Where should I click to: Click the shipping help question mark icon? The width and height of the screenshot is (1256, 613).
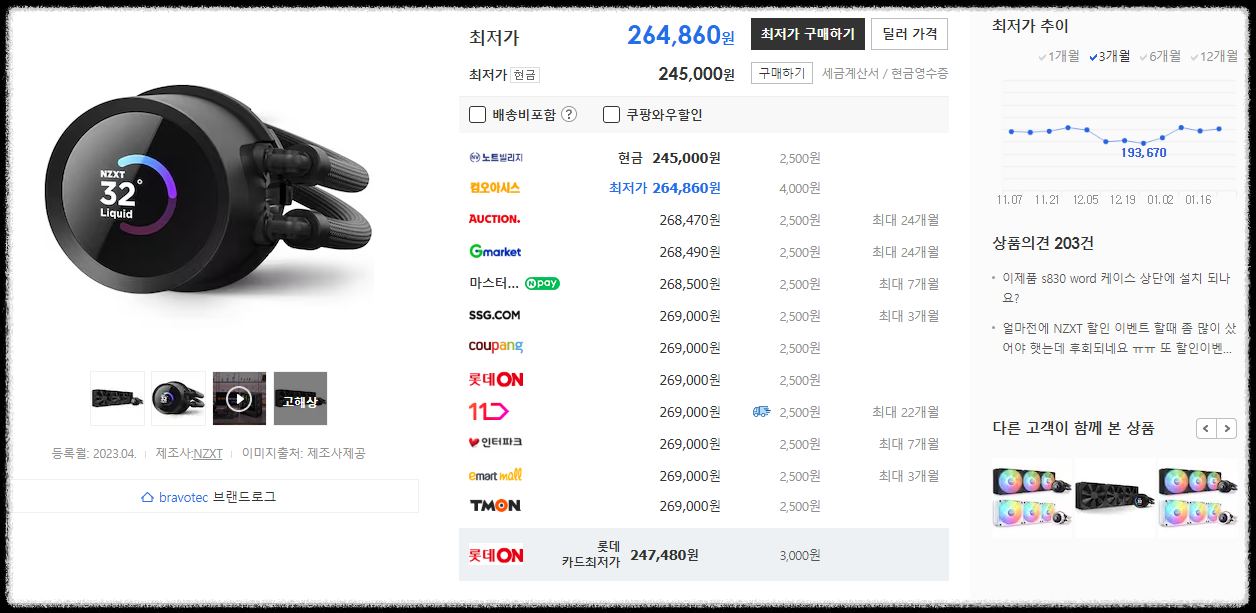click(x=569, y=114)
